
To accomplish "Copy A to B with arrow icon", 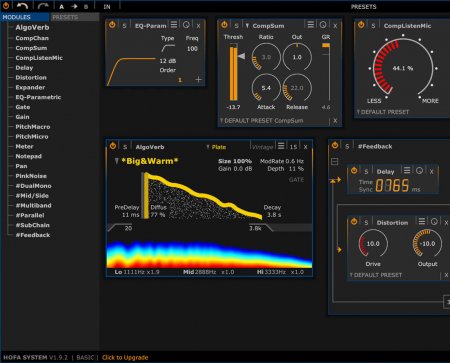I will coord(74,7).
